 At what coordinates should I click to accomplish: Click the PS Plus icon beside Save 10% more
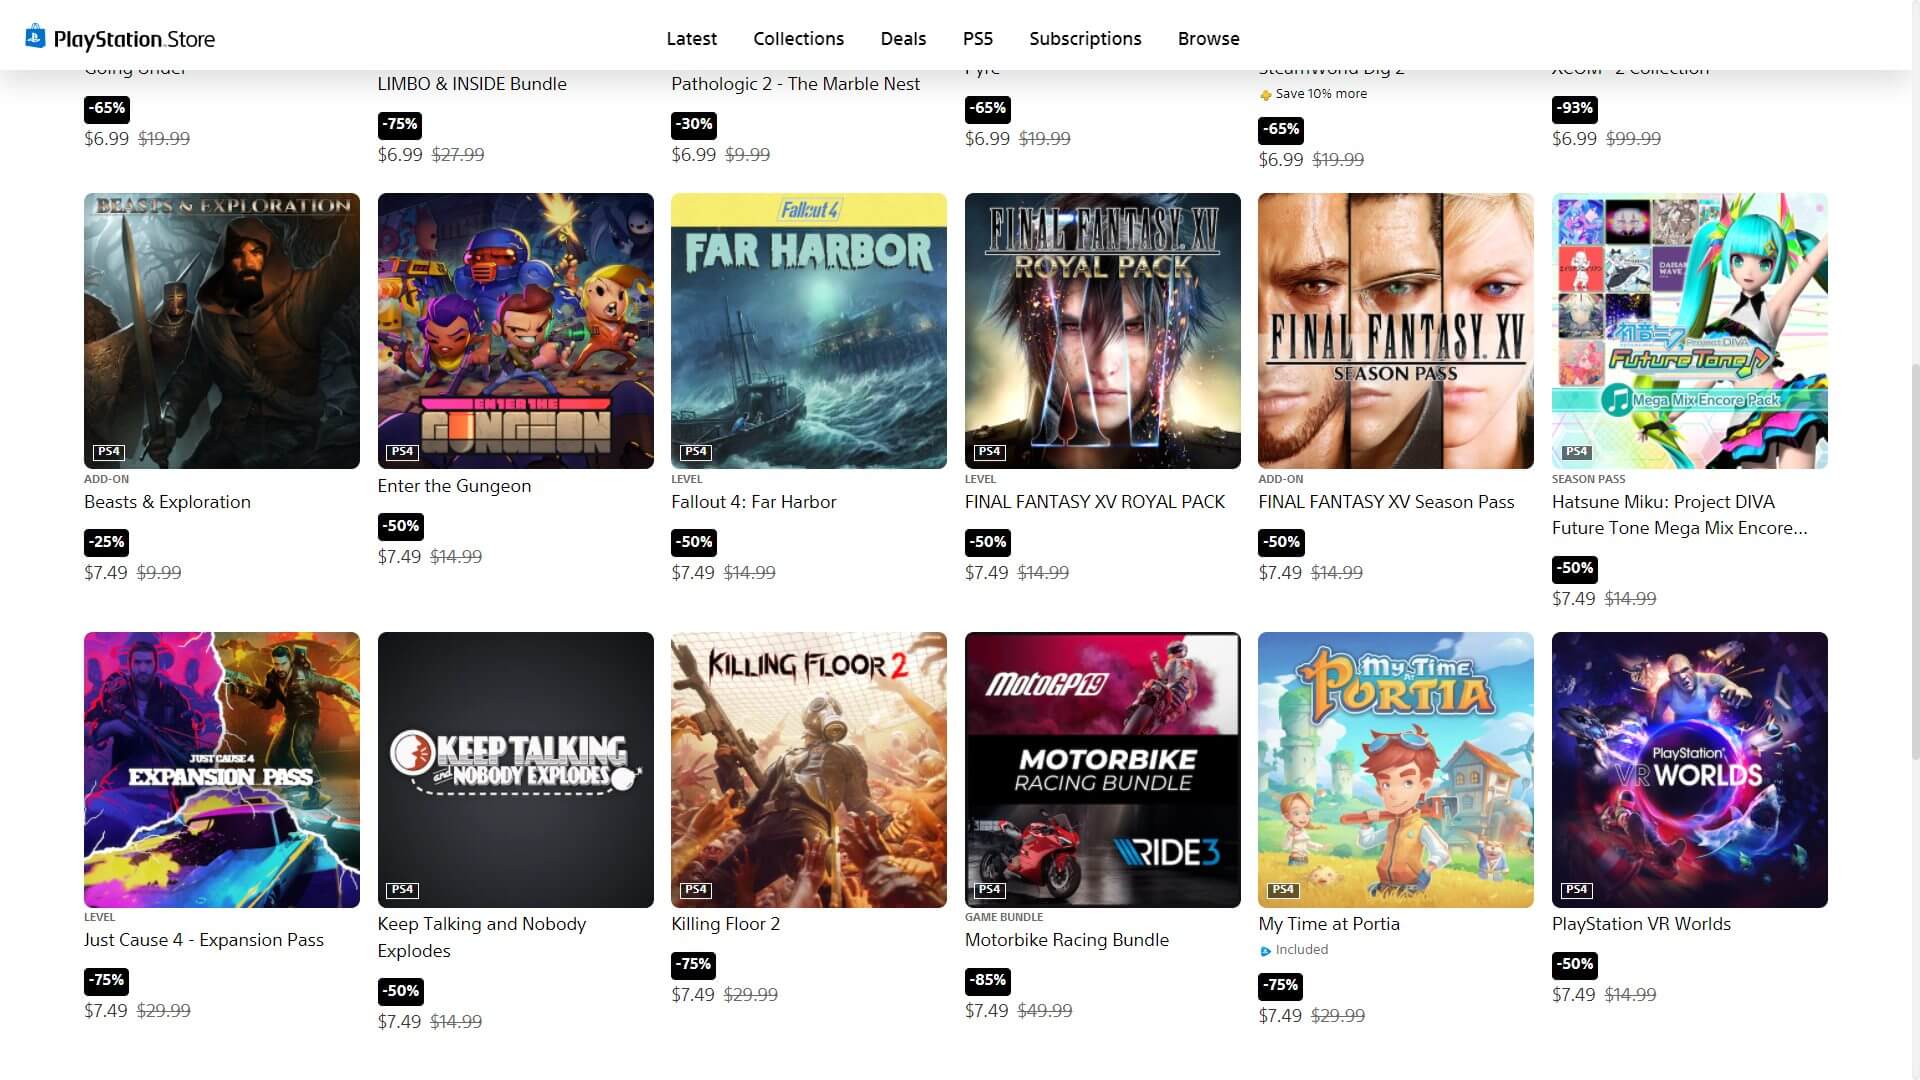click(x=1265, y=95)
